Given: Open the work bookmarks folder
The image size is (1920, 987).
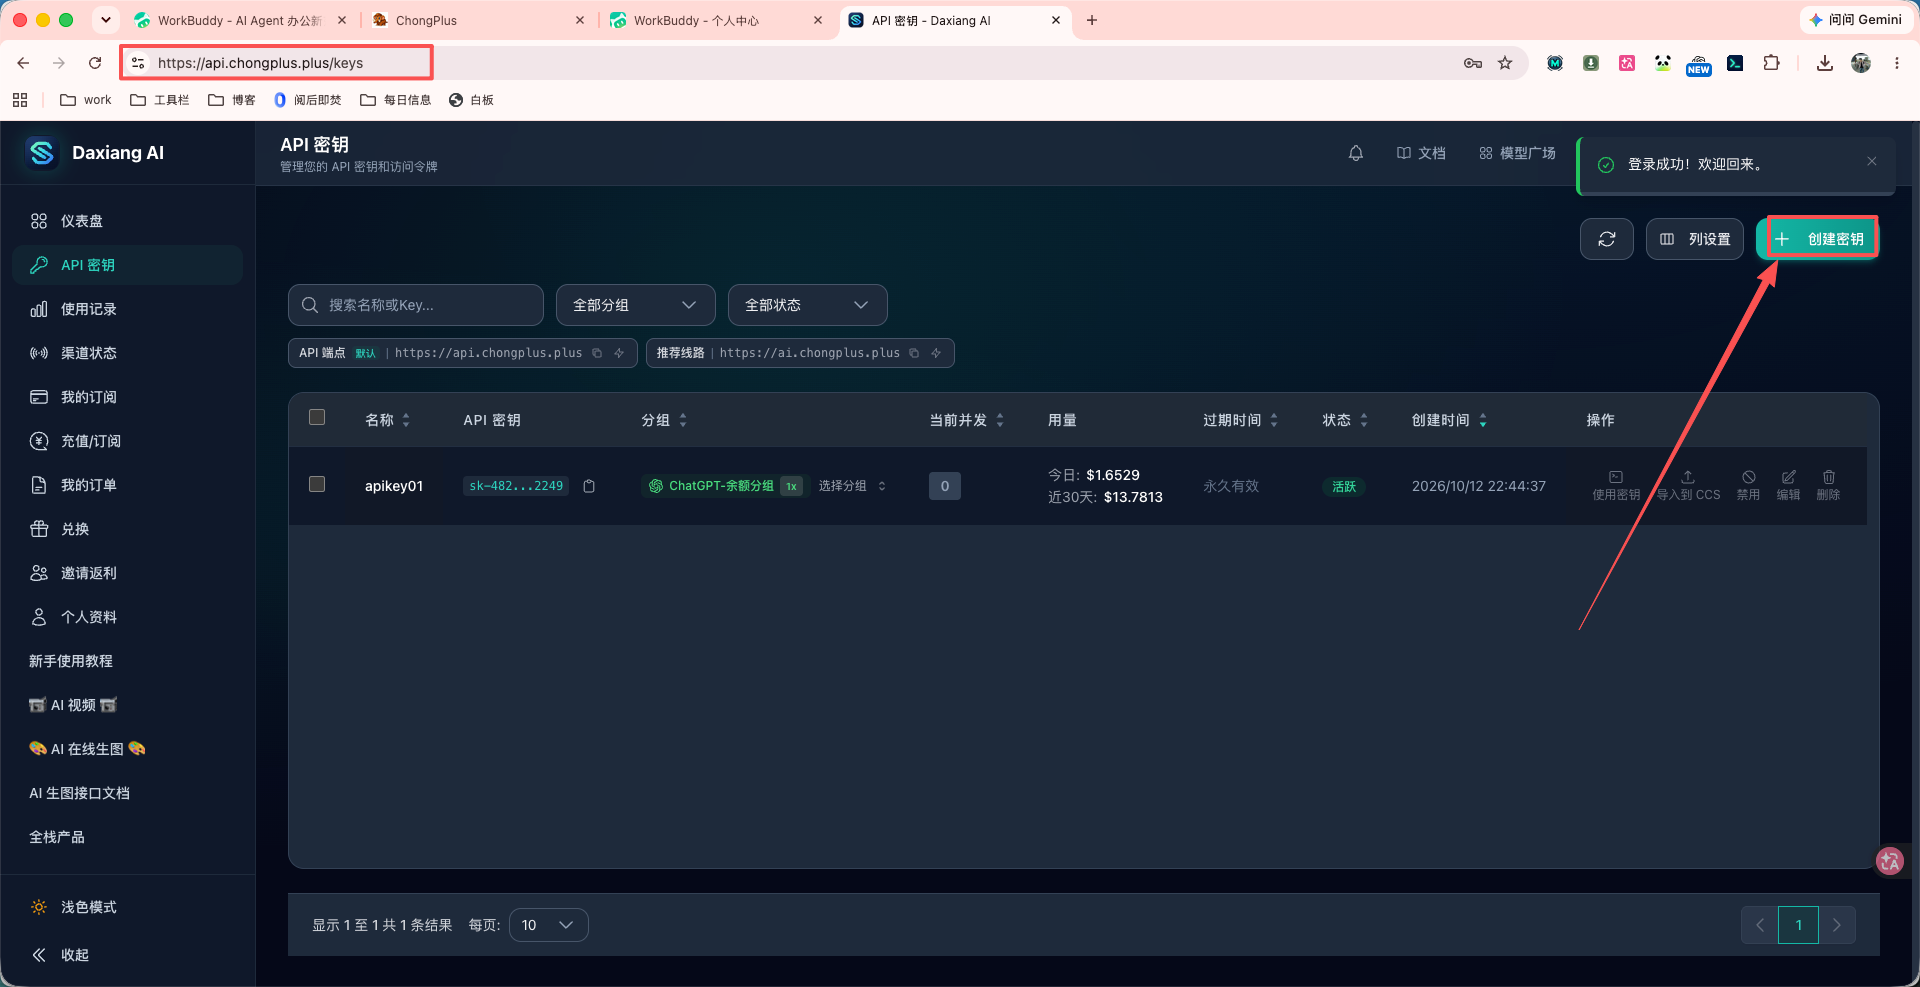Looking at the screenshot, I should coord(86,100).
